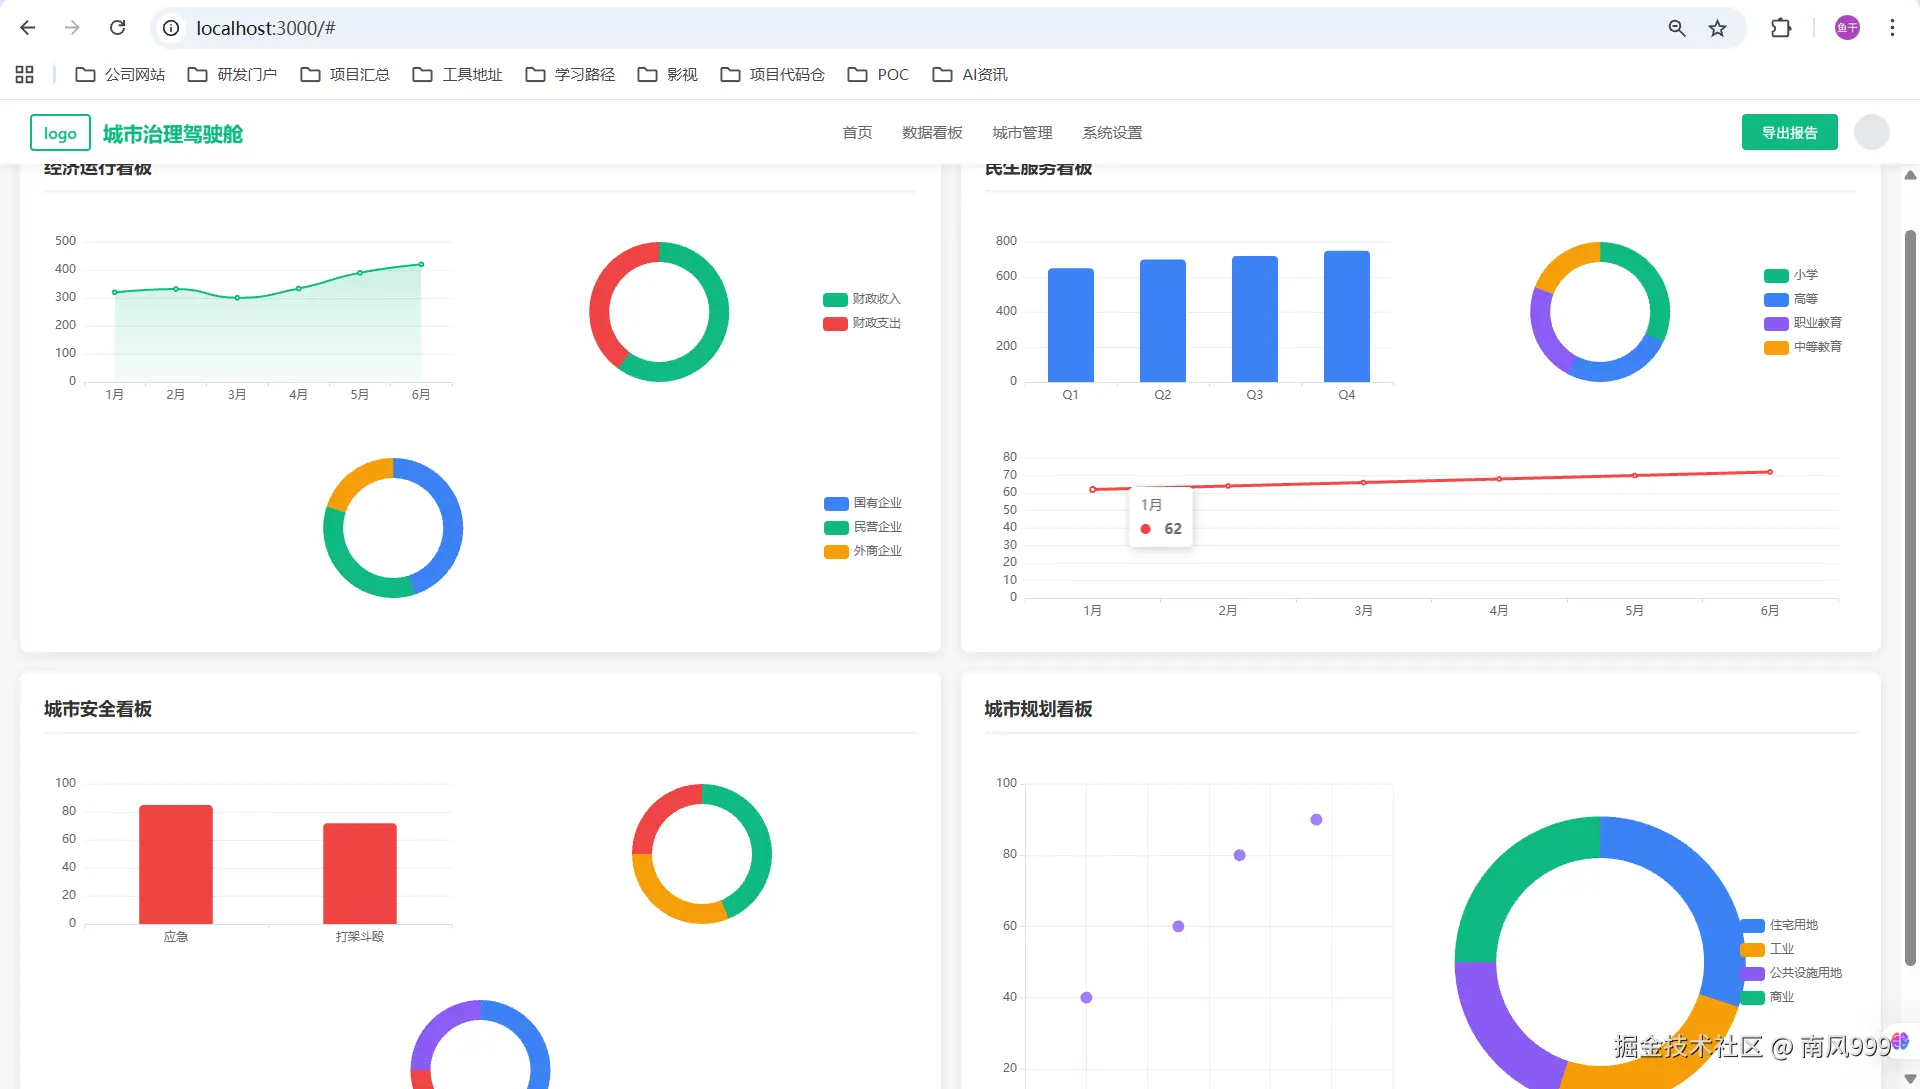Image resolution: width=1920 pixels, height=1089 pixels.
Task: Toggle the 财政收入 legend item
Action: [x=862, y=299]
